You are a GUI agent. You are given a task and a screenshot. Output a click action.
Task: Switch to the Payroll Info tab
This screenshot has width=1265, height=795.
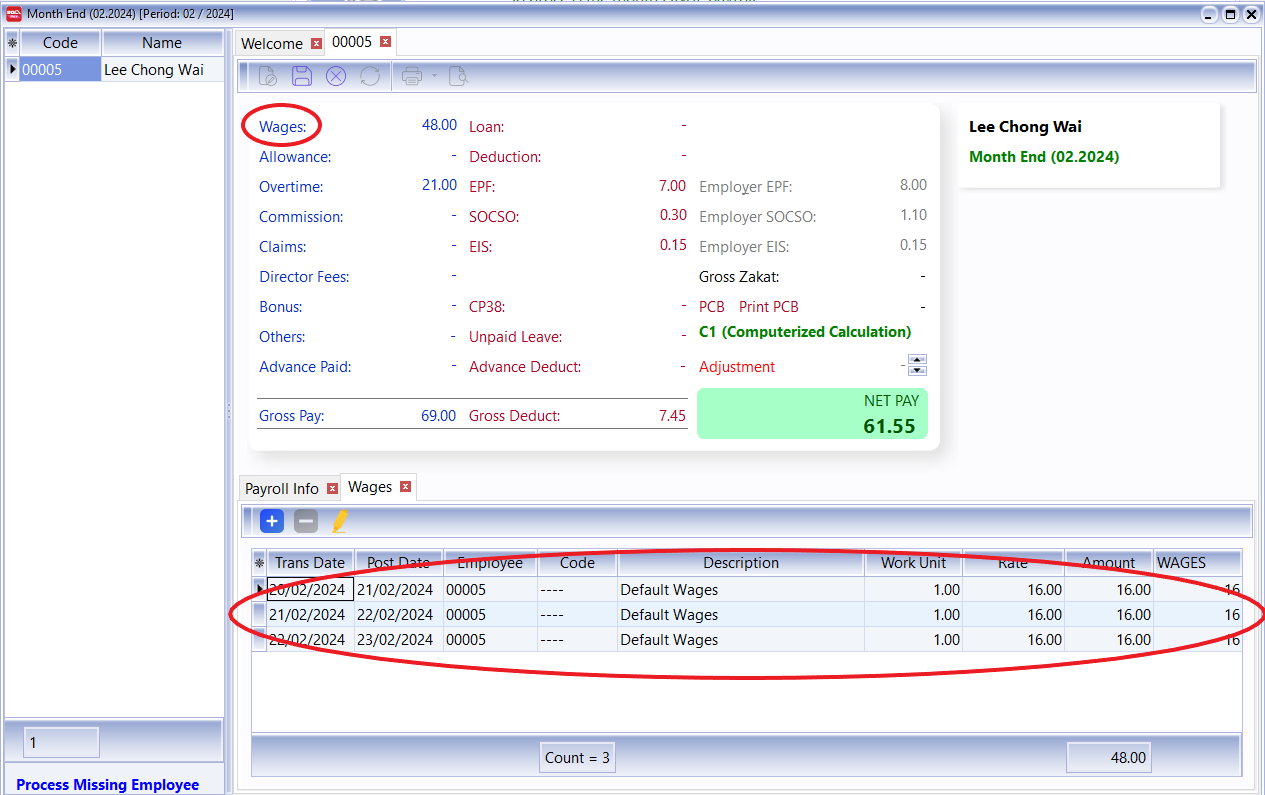282,489
